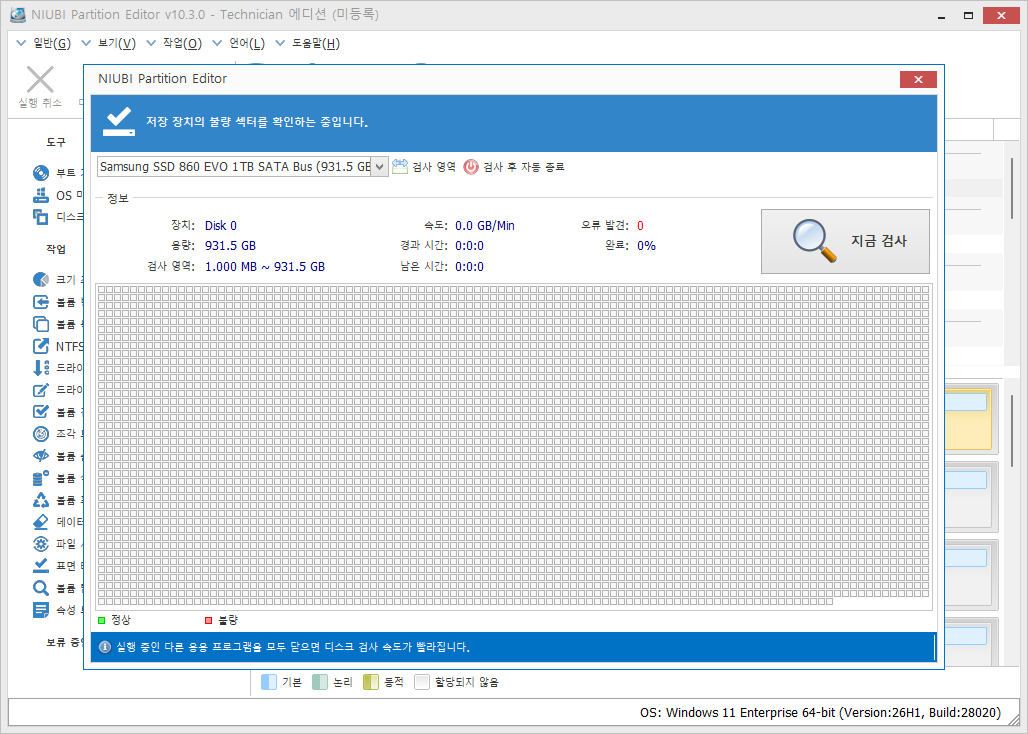Click the 0% completion value
Viewport: 1028px width, 734px height.
point(646,246)
